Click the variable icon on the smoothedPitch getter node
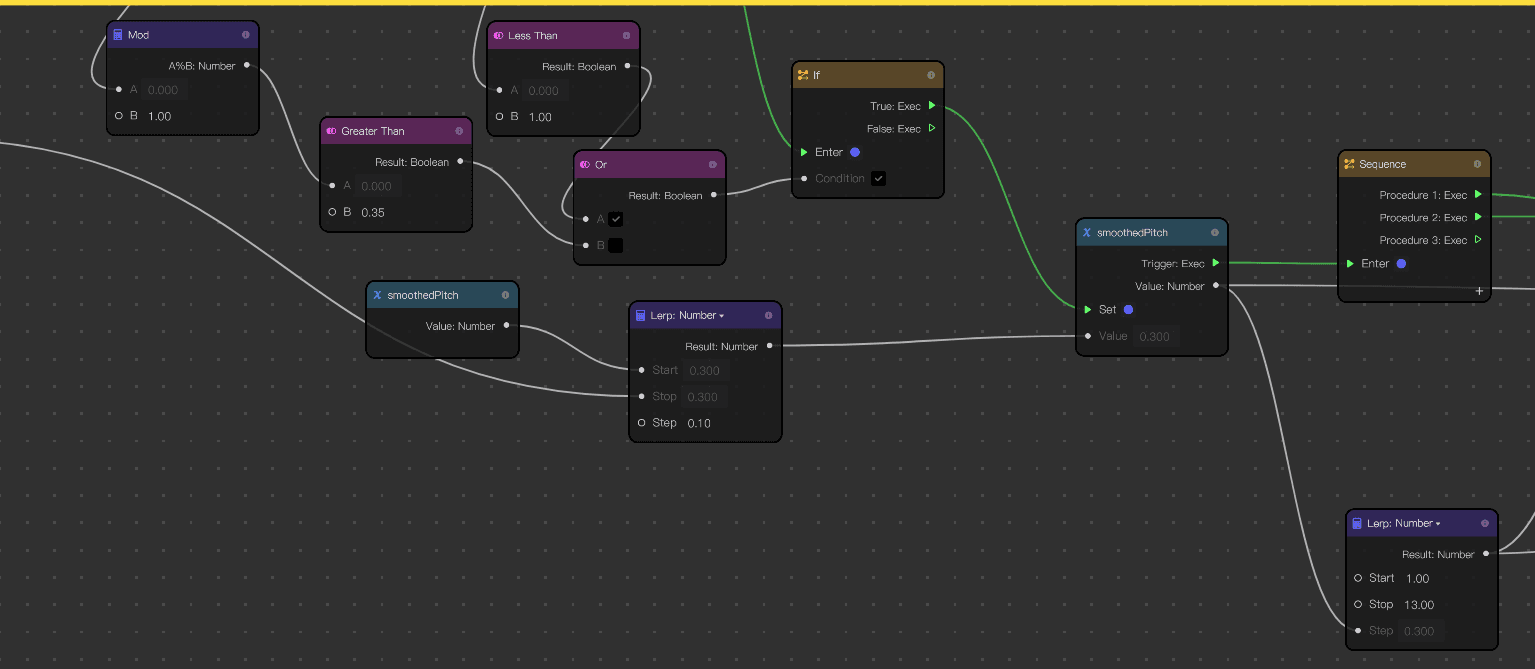1535x669 pixels. 377,295
